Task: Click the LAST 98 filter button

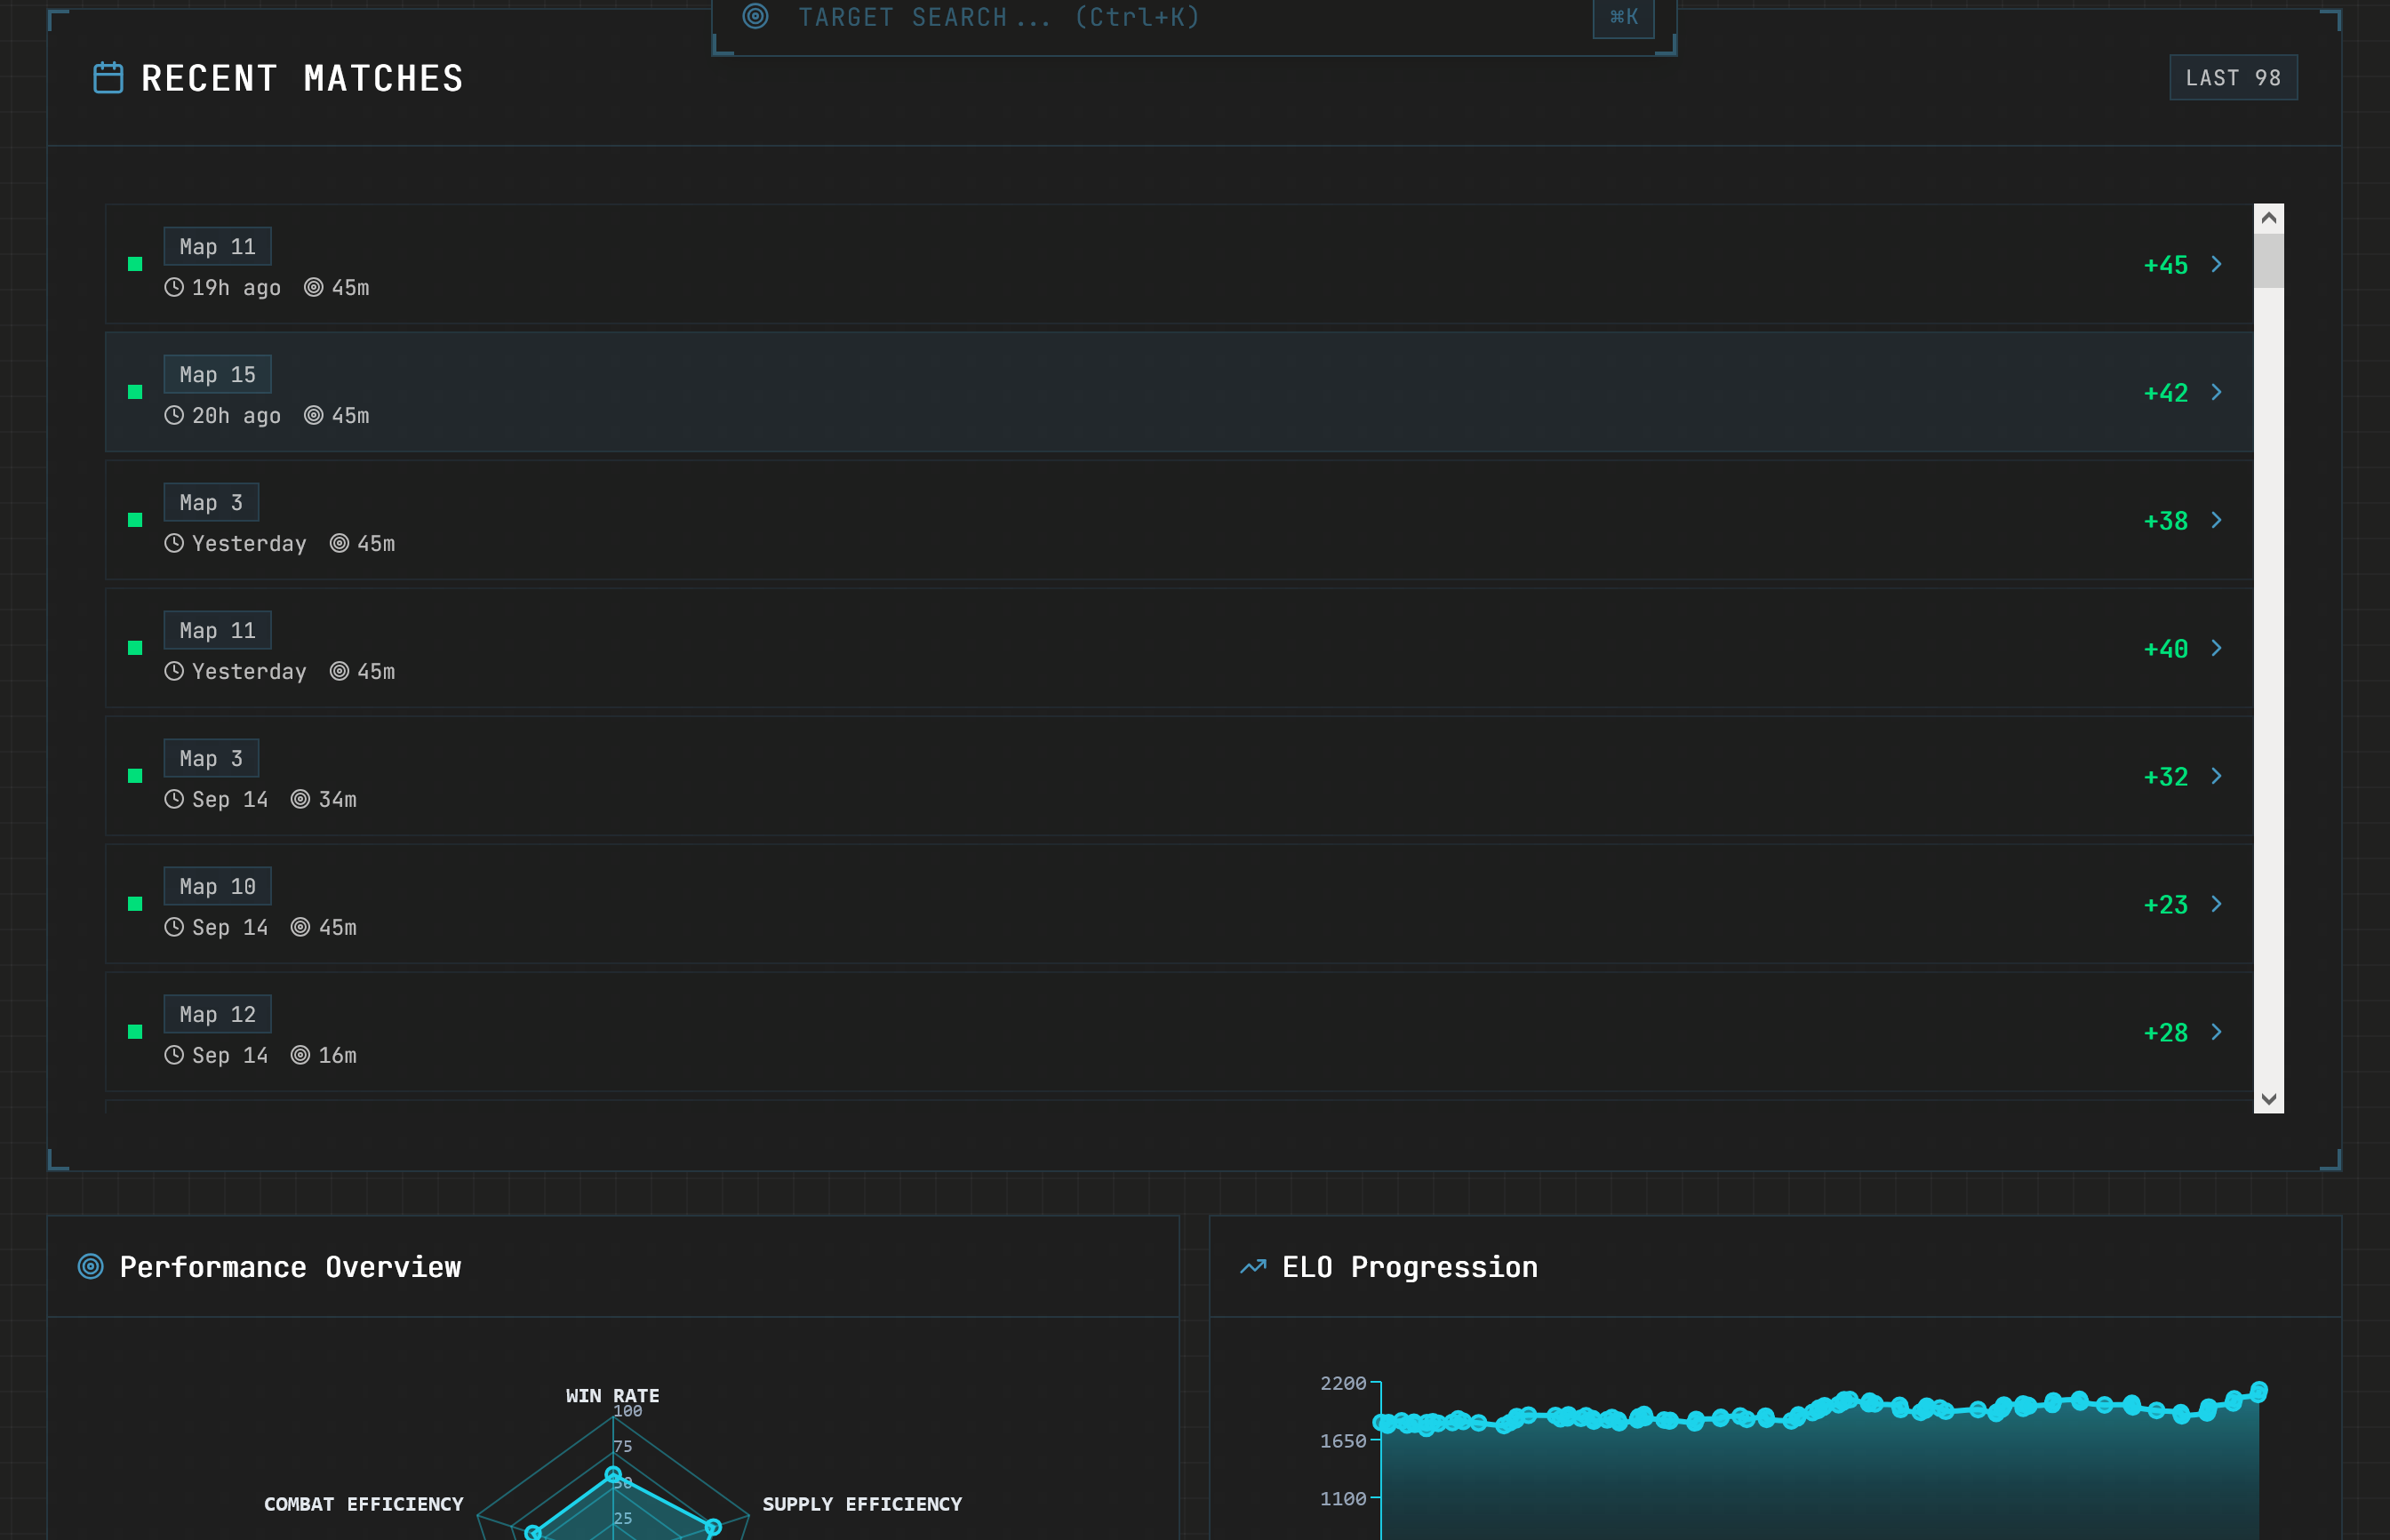Action: click(2232, 78)
